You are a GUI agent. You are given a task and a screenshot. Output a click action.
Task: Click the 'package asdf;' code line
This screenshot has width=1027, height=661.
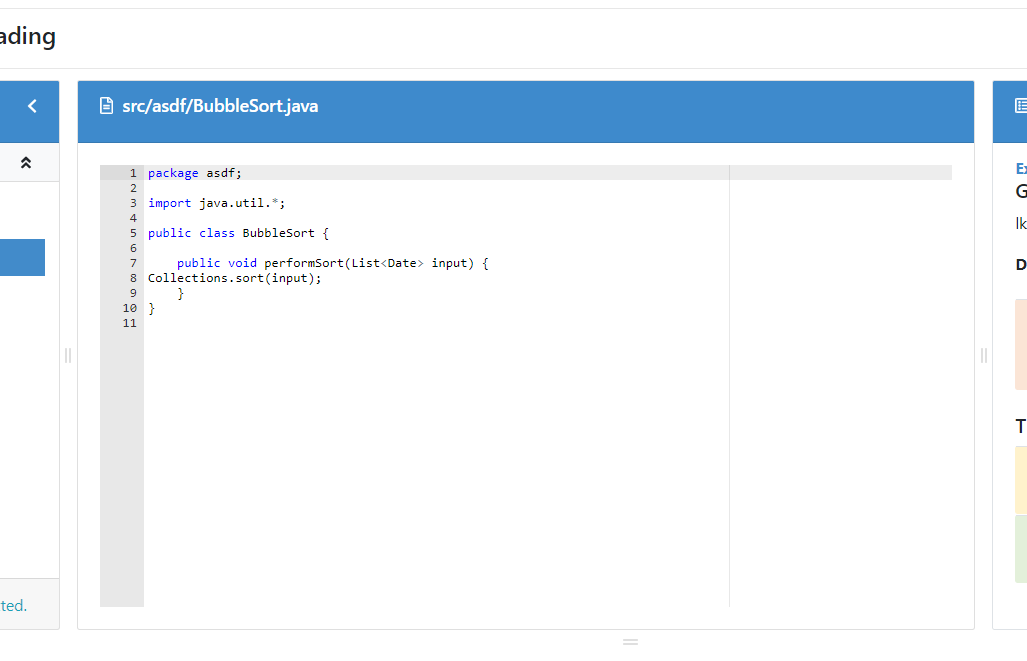click(195, 173)
